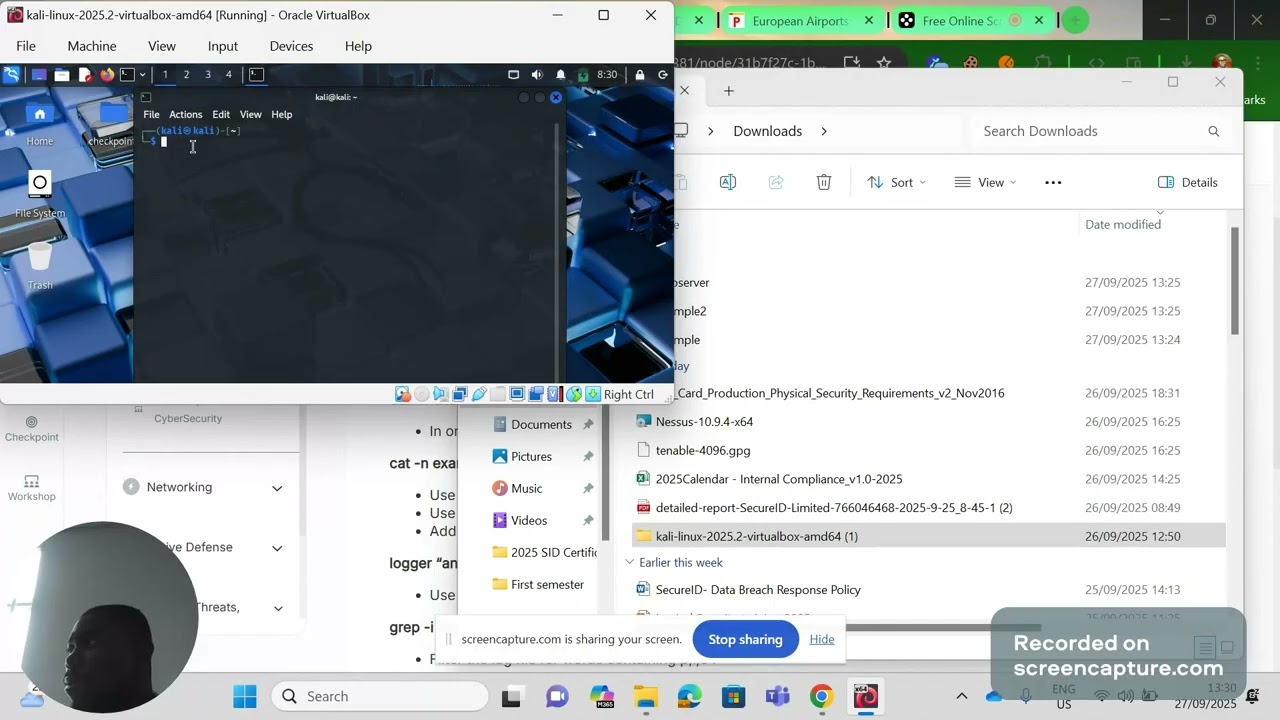Open the File System desktop icon
This screenshot has width=1280, height=720.
[40, 193]
